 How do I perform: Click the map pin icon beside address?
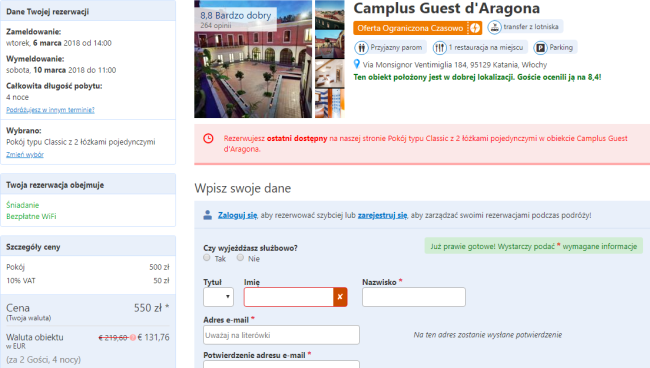tap(357, 64)
